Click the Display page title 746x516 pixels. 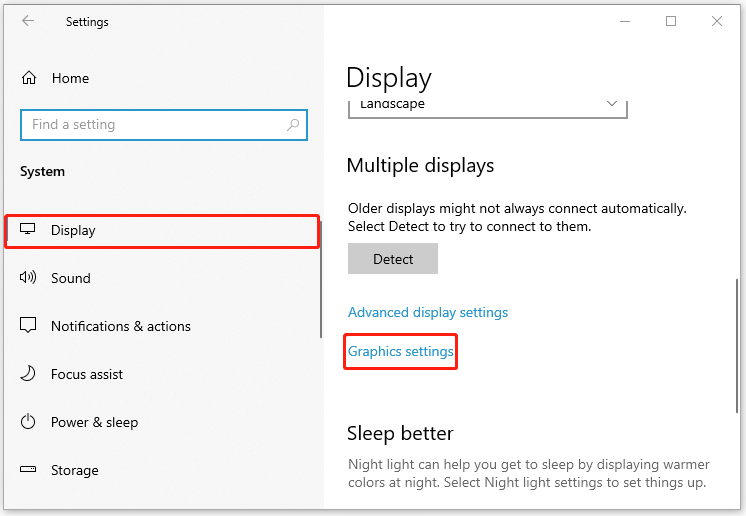click(x=389, y=78)
